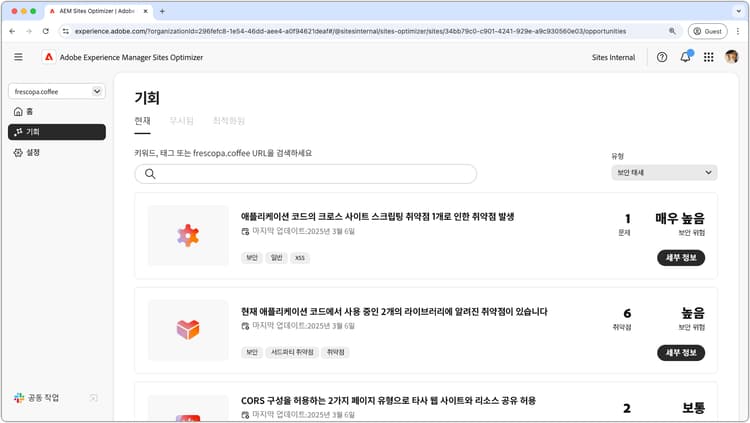
Task: Click the calendar icon on the XSS card
Action: click(x=245, y=232)
